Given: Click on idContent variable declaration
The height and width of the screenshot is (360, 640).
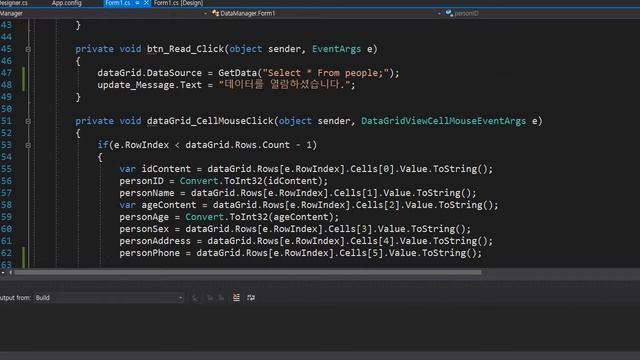Looking at the screenshot, I should coord(166,169).
